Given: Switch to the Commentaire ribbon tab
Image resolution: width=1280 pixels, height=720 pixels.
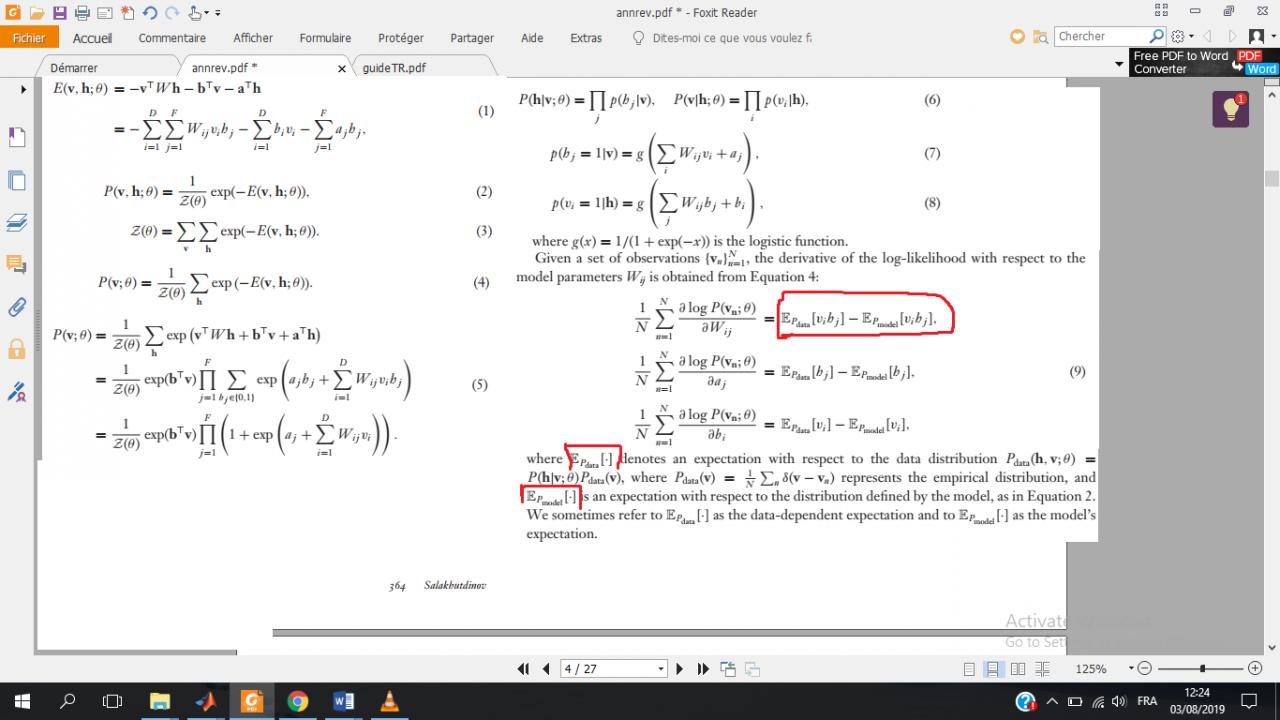Looking at the screenshot, I should tap(172, 38).
